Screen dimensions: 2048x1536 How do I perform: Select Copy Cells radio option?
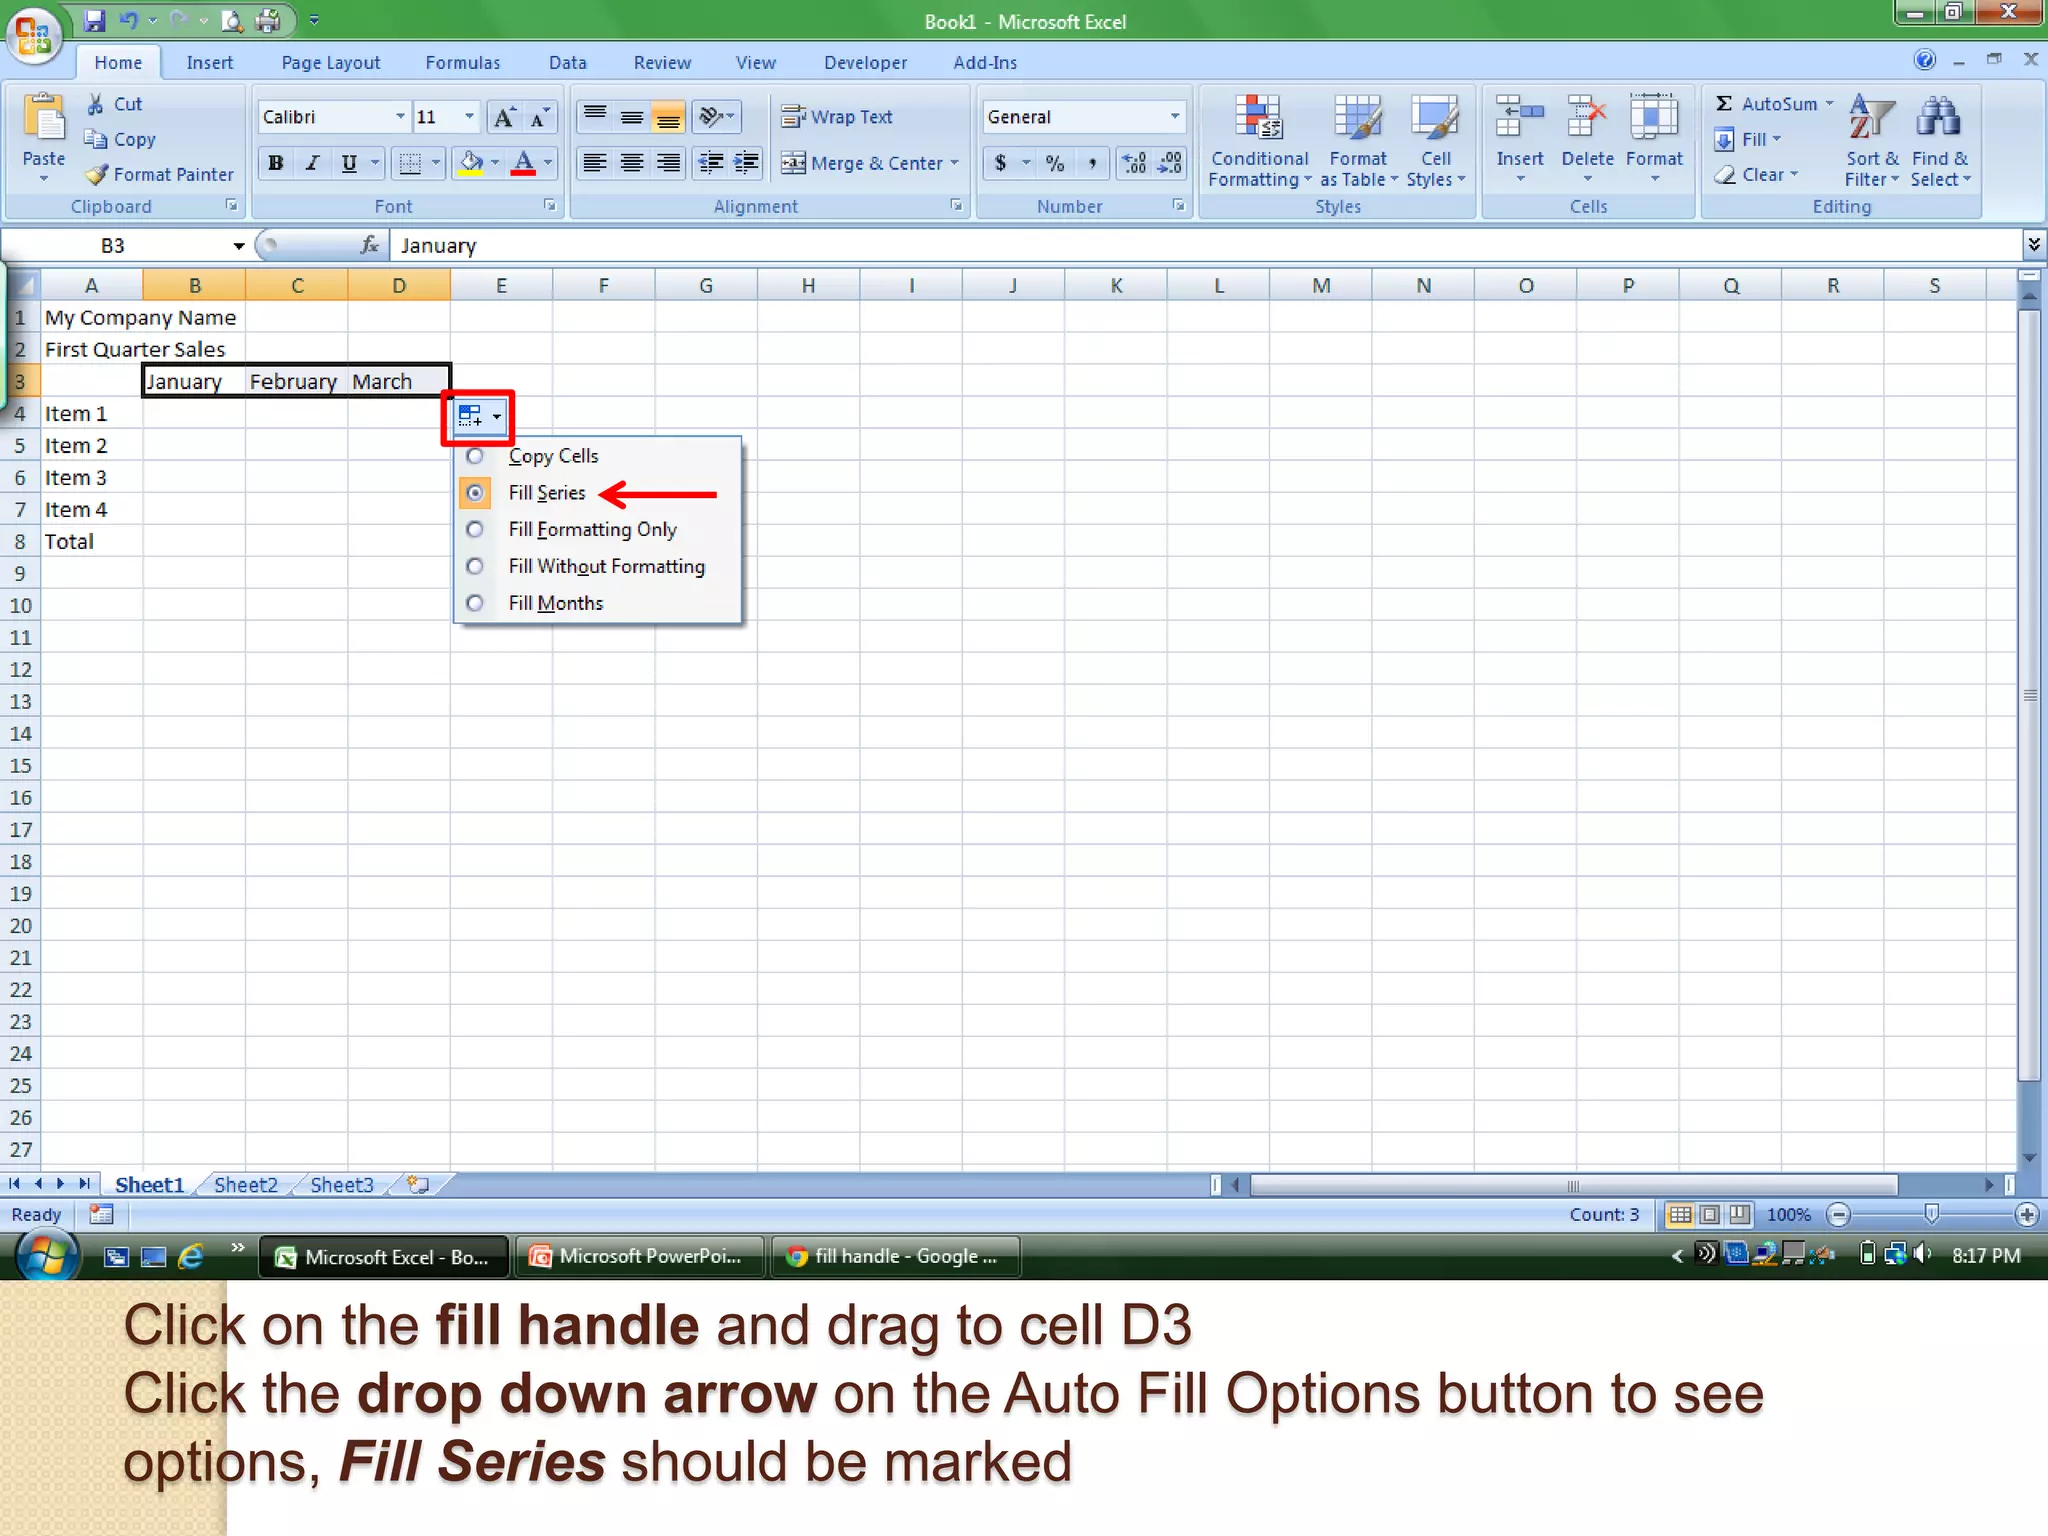pyautogui.click(x=475, y=456)
